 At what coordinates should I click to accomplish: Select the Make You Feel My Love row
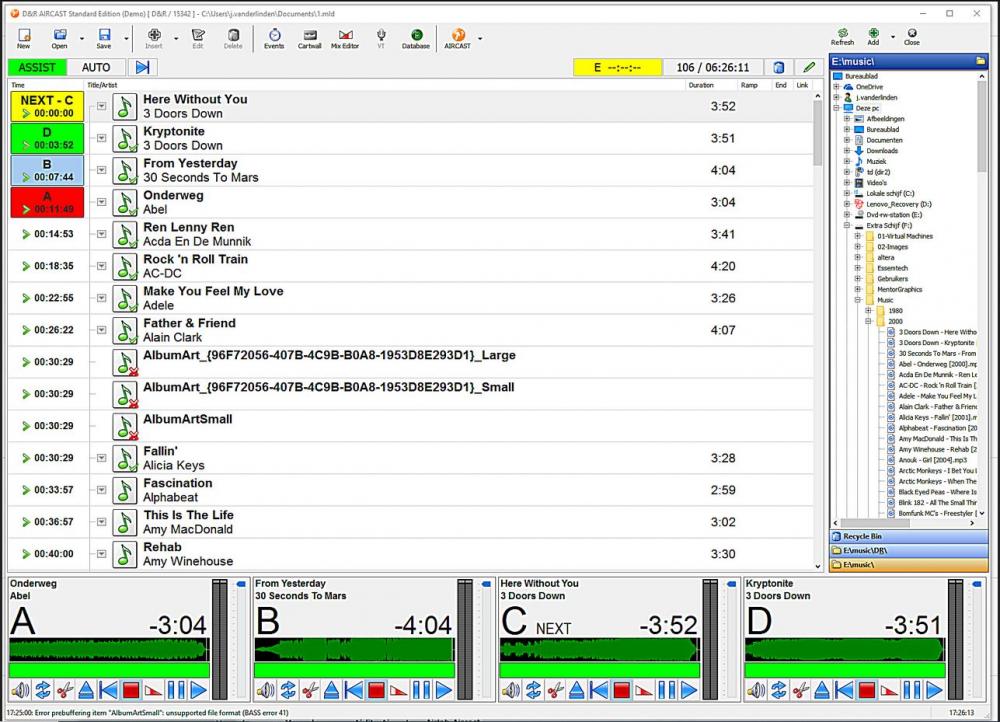coord(411,298)
